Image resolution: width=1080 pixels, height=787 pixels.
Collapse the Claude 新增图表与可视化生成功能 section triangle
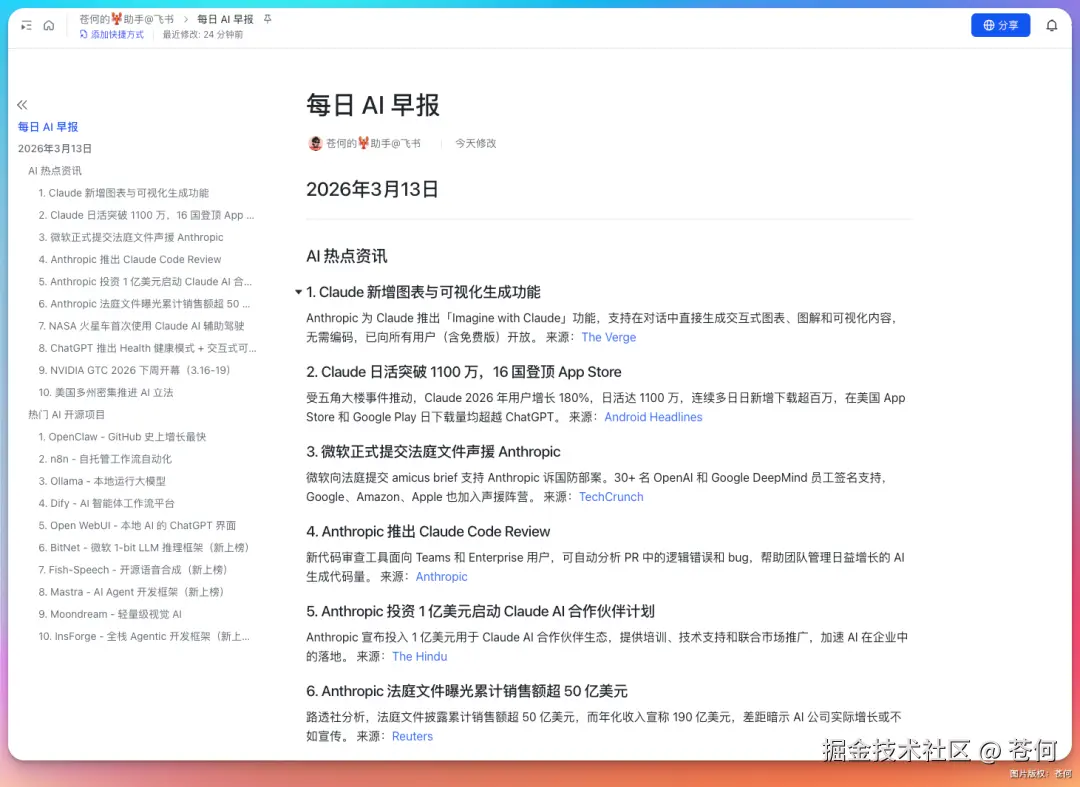point(298,292)
